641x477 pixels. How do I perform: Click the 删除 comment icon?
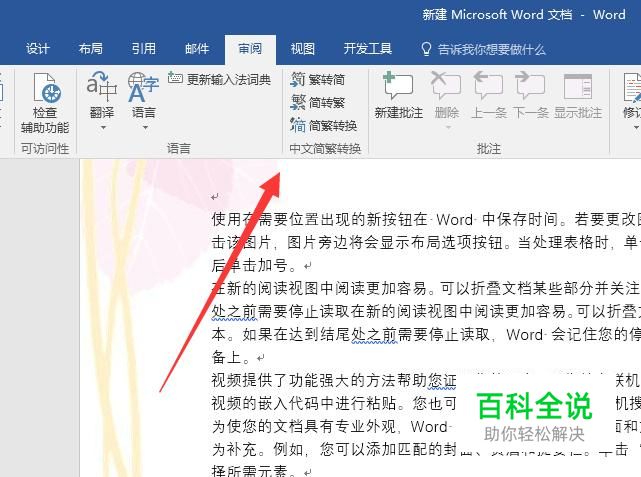(446, 86)
